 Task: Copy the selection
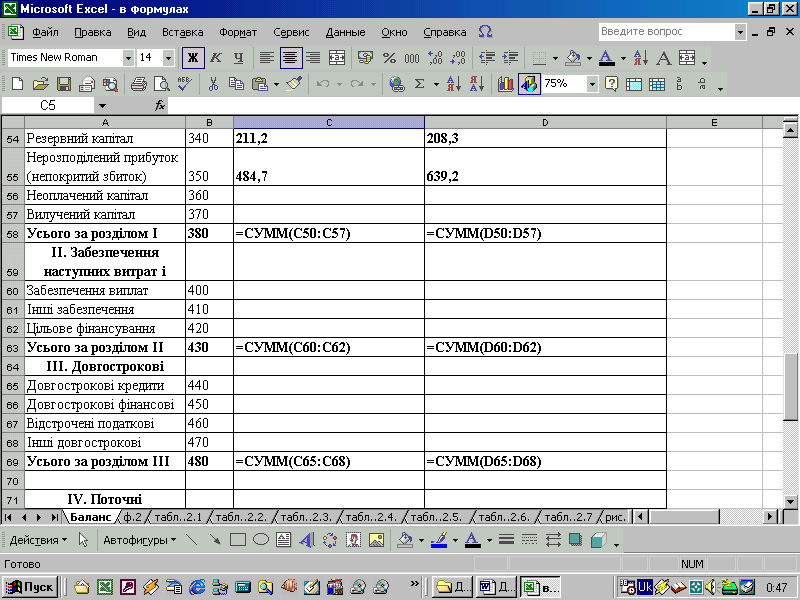tap(236, 84)
